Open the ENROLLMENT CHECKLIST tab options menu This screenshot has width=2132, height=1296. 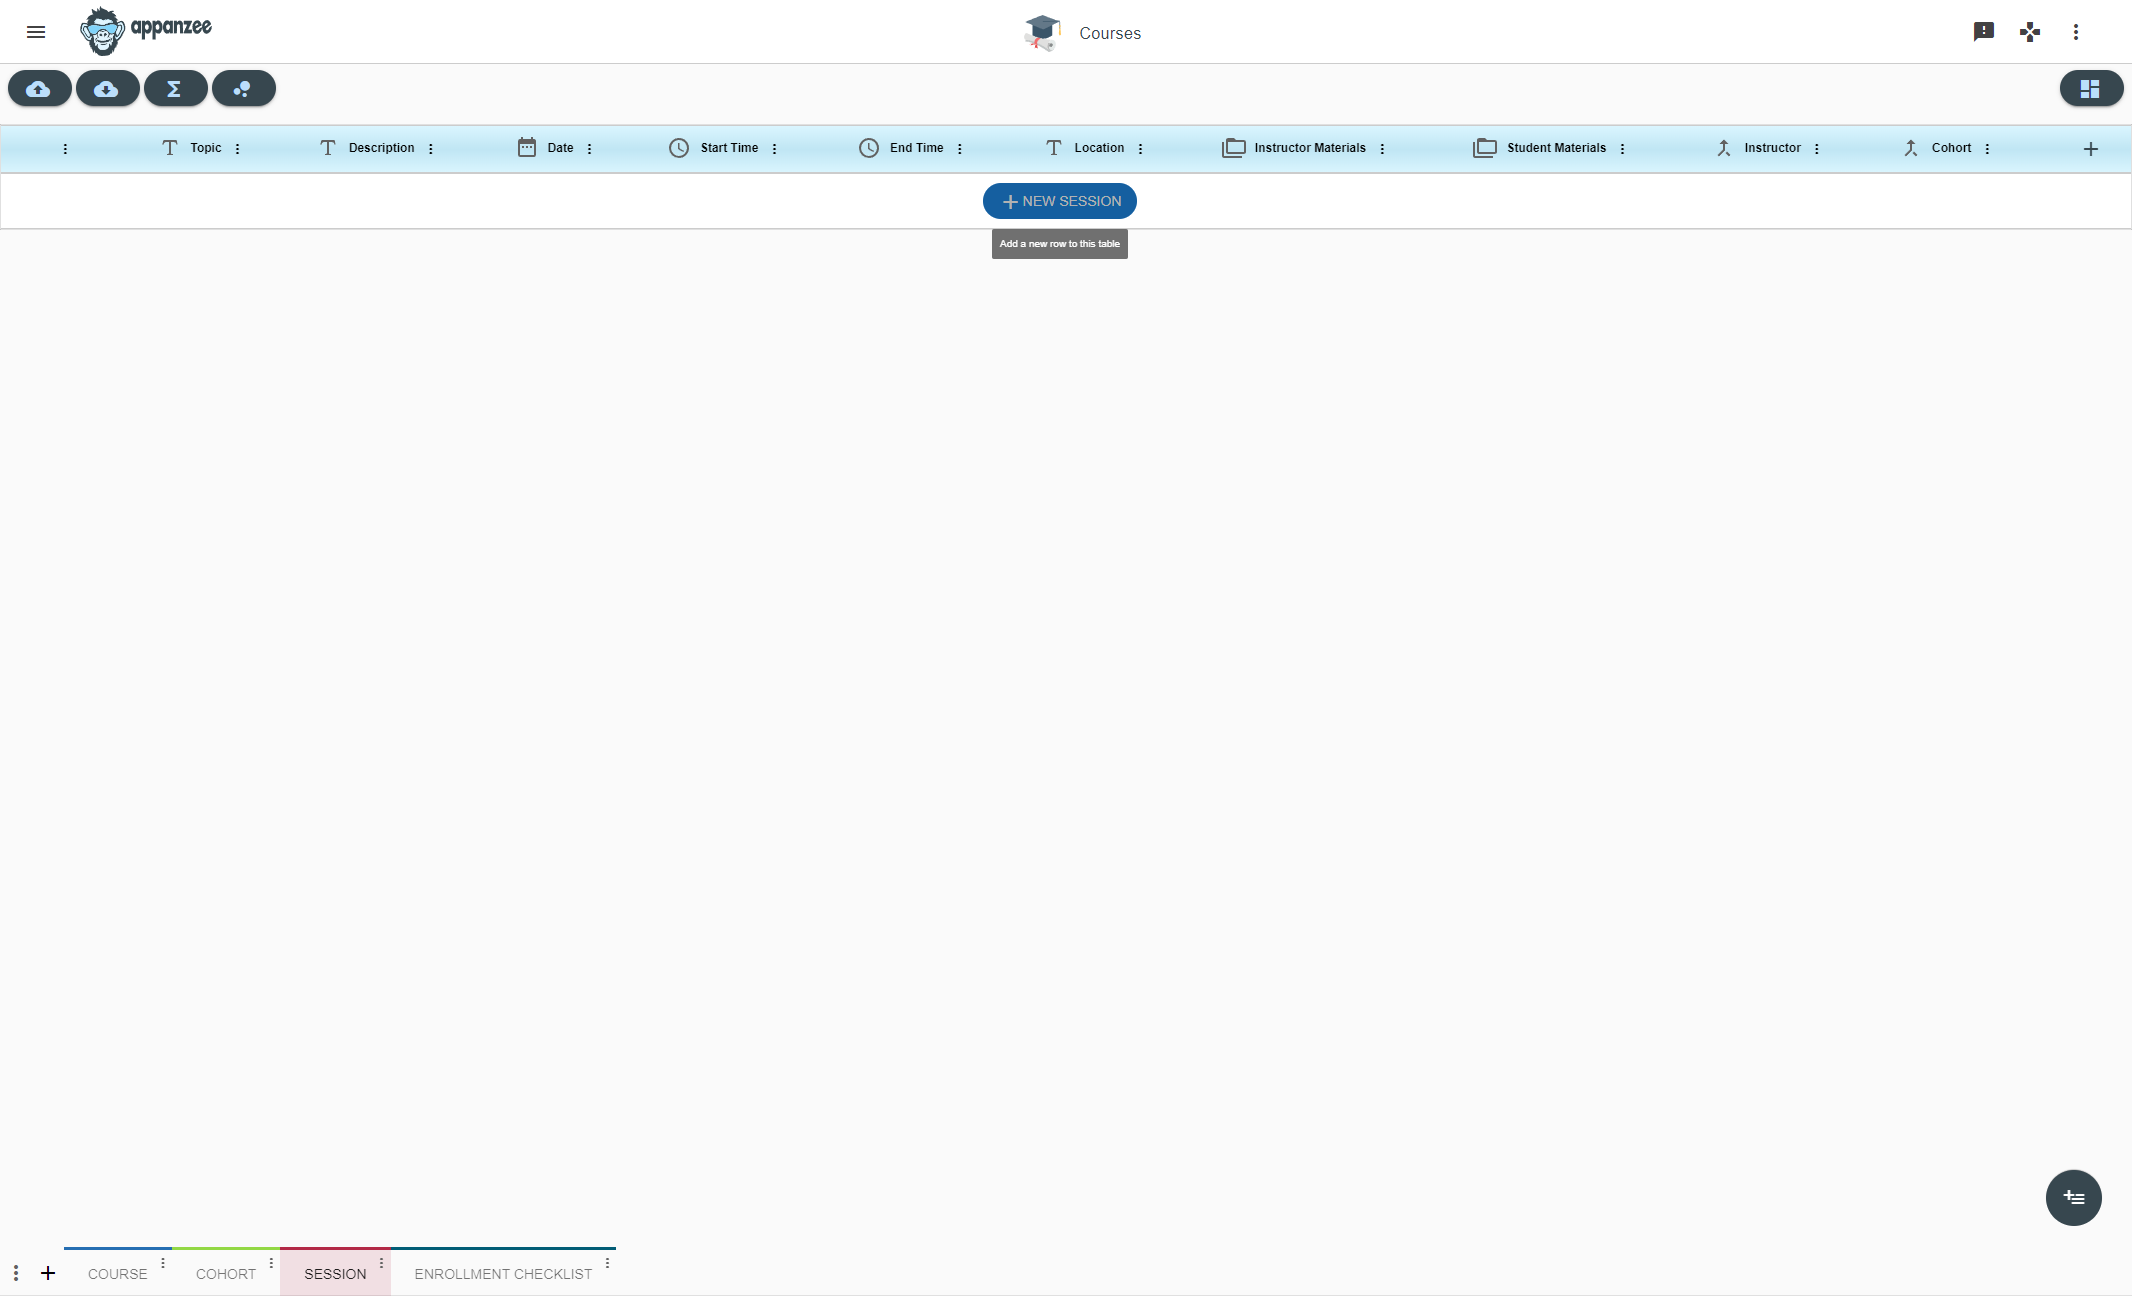point(607,1263)
